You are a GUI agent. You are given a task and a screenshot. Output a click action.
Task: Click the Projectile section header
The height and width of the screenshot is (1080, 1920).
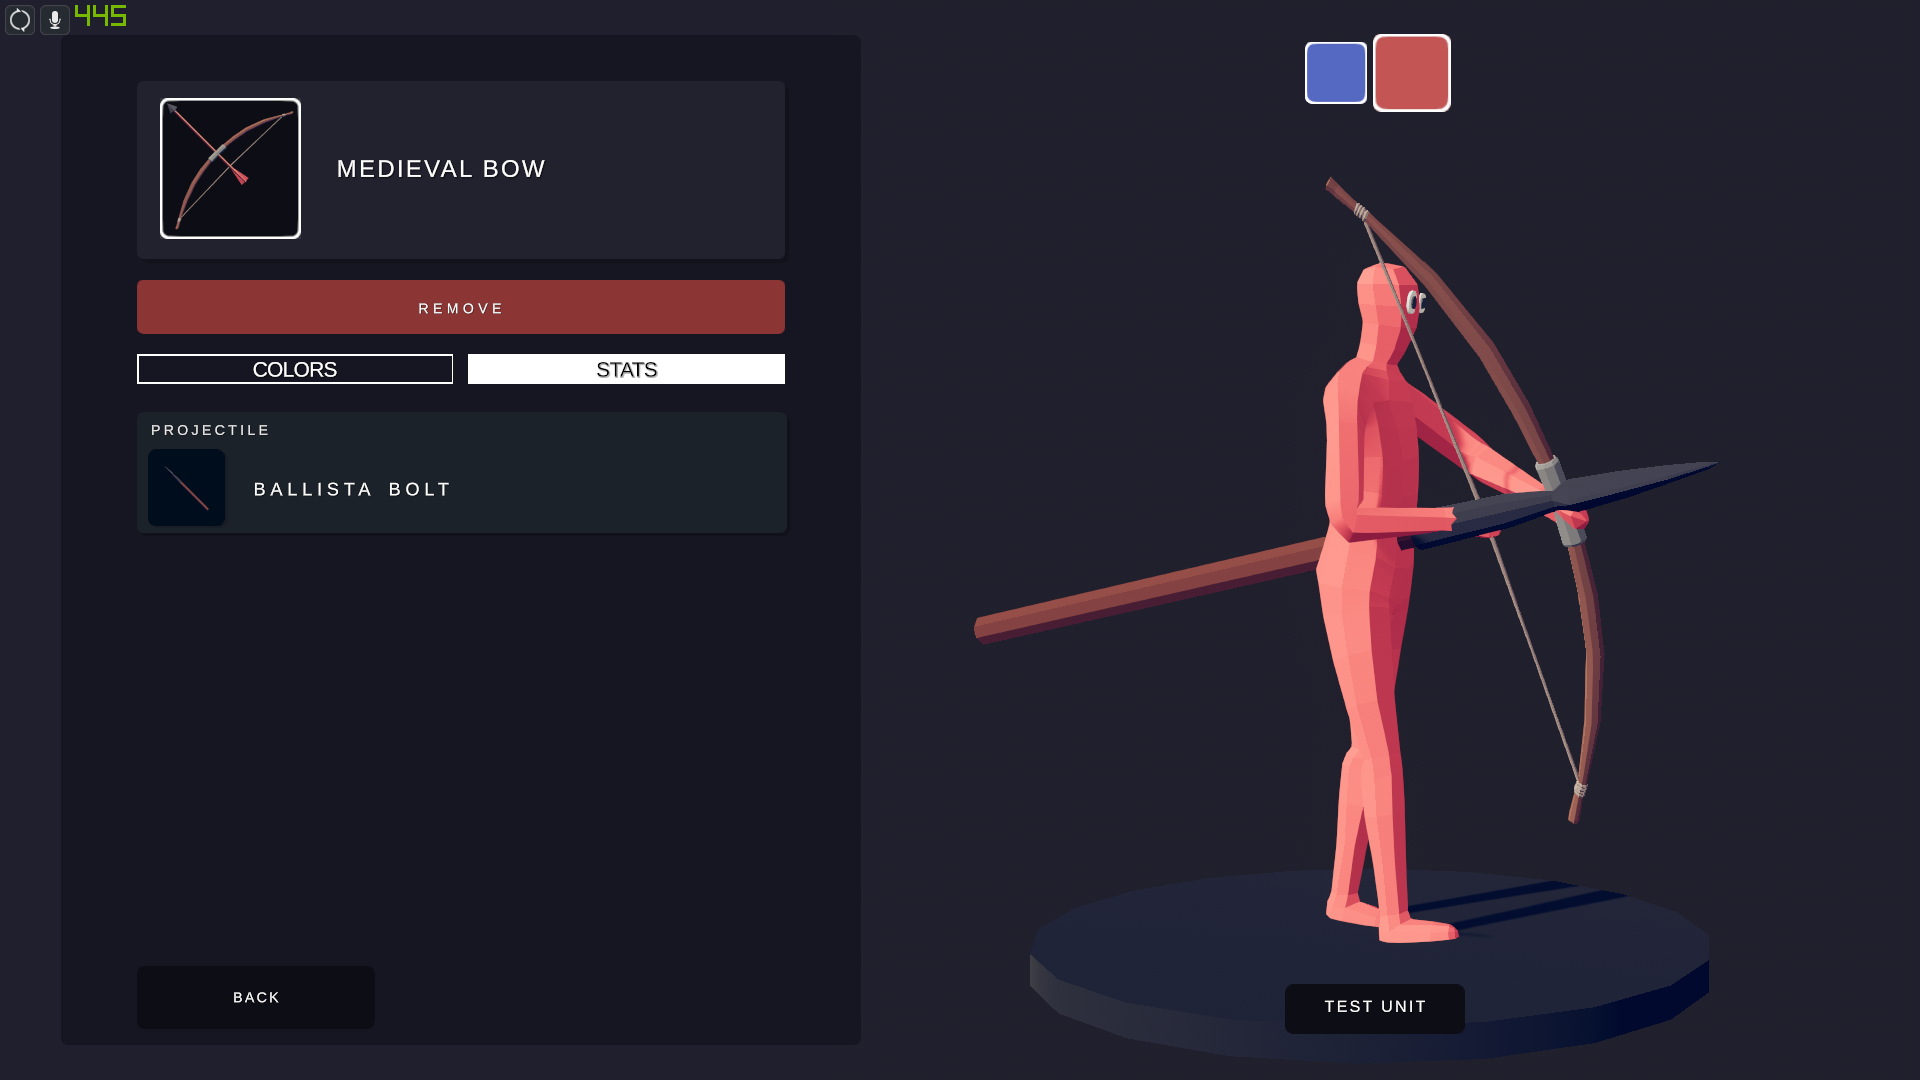coord(211,430)
